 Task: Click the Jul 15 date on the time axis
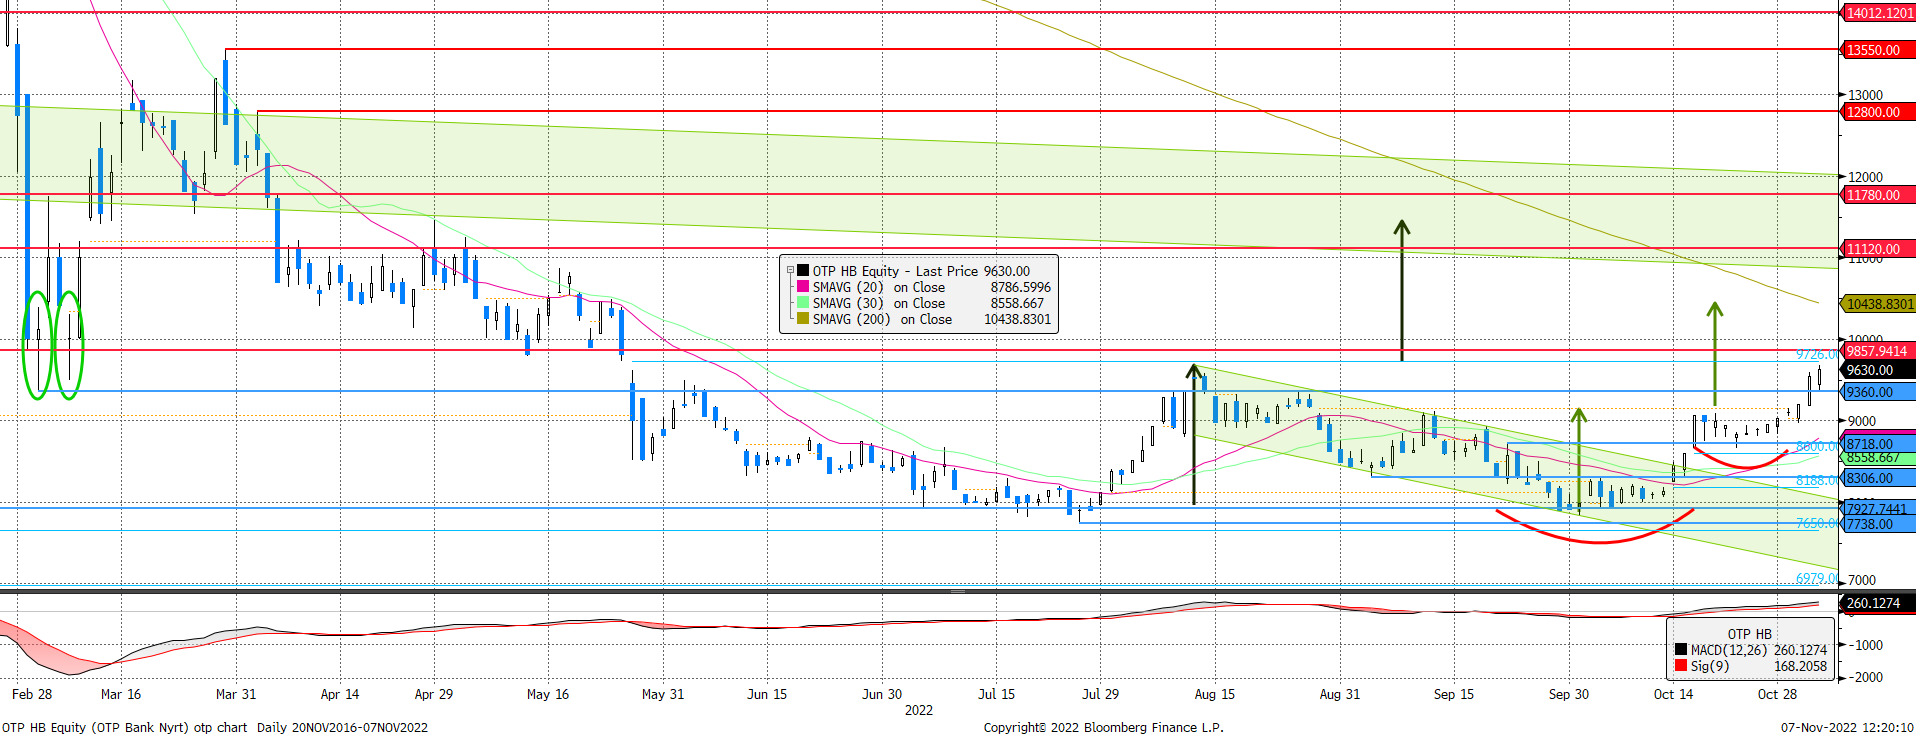(x=996, y=694)
